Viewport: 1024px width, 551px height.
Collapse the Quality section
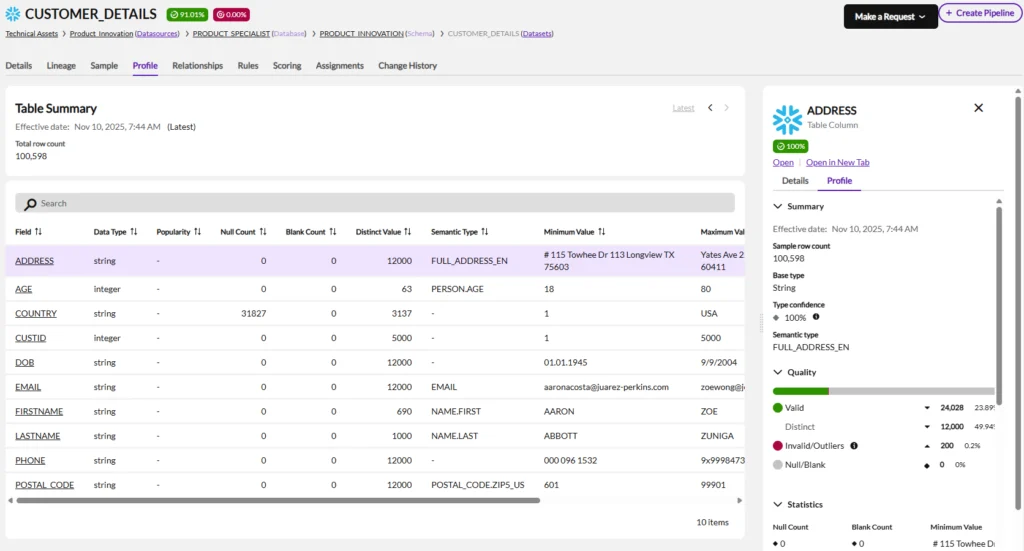[x=778, y=372]
